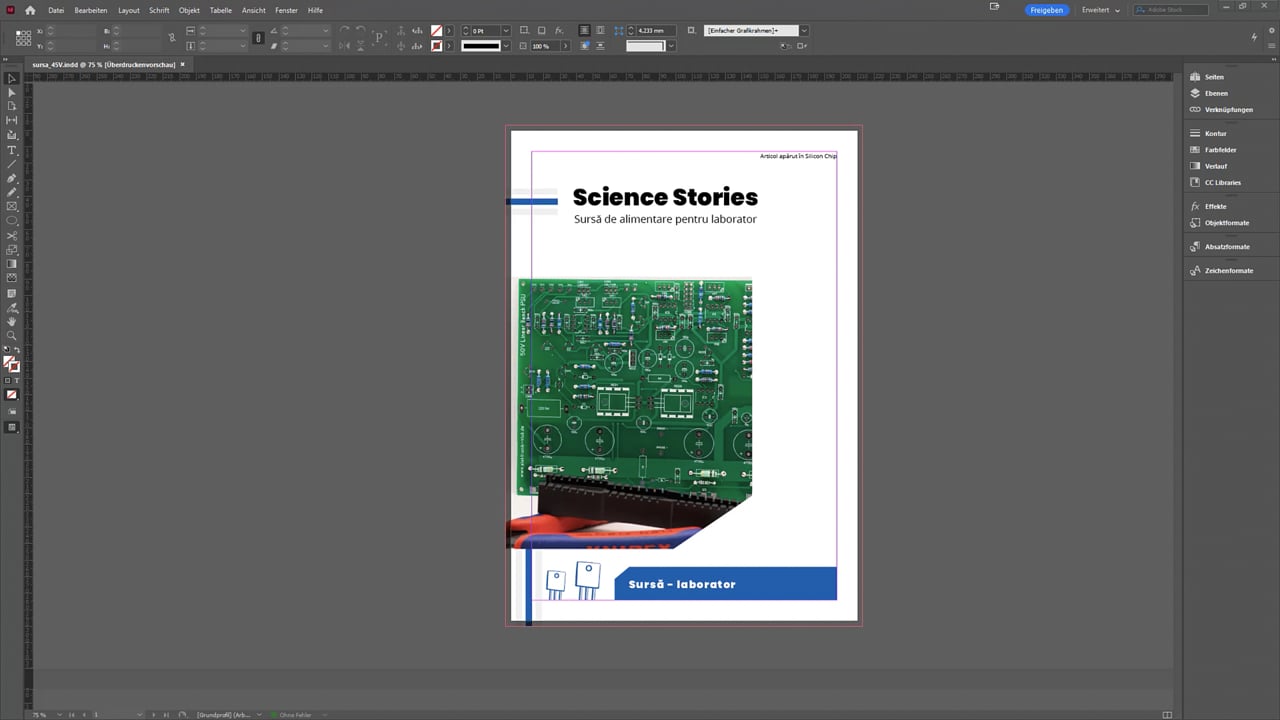Switch to the sursa_45V.indd document tab
Image resolution: width=1280 pixels, height=720 pixels.
[x=104, y=65]
